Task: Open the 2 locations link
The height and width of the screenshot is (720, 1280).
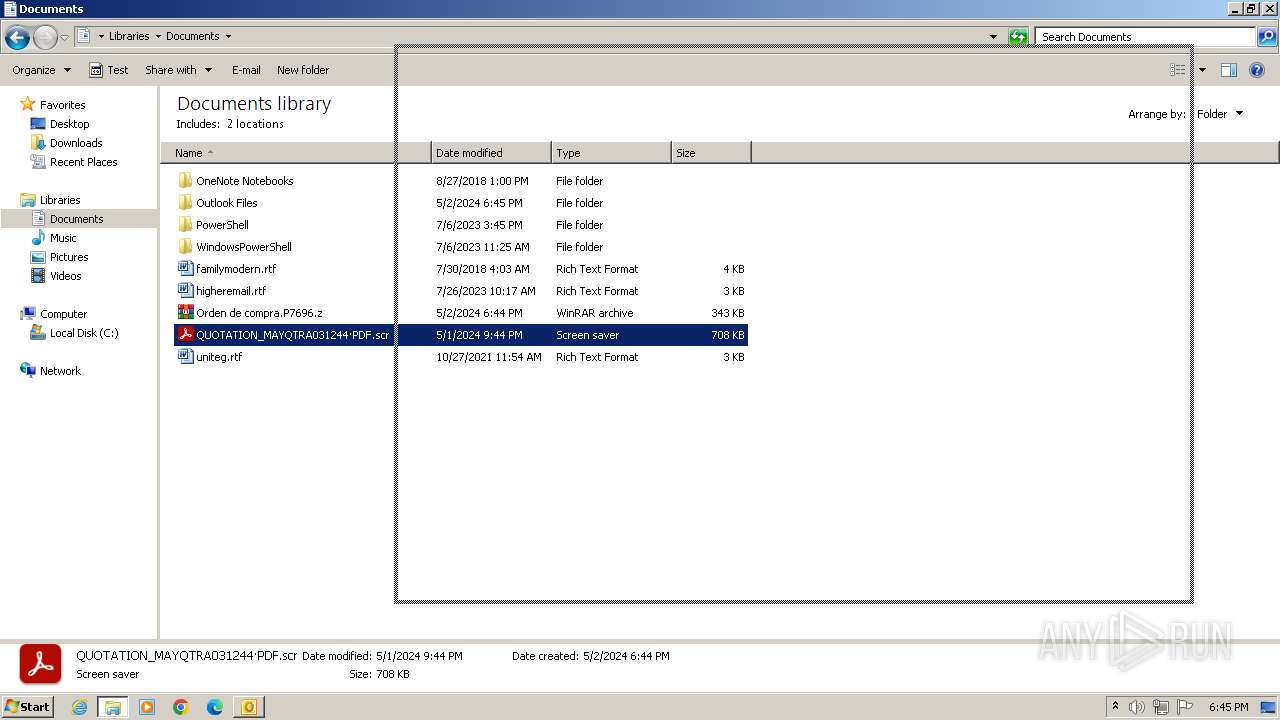Action: coord(255,124)
